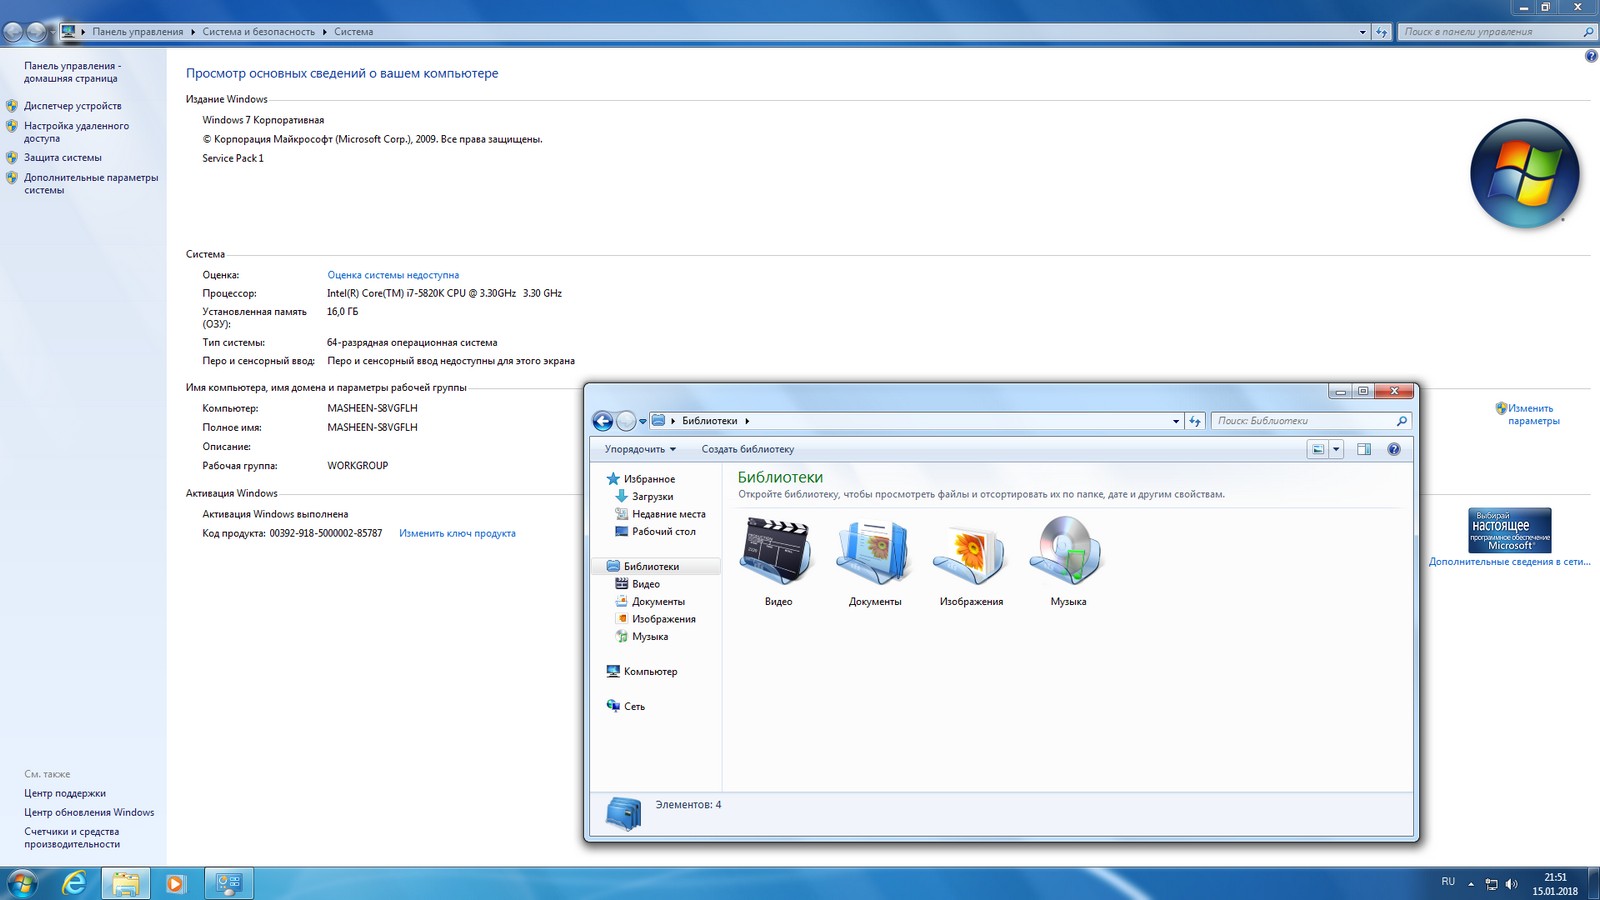This screenshot has width=1600, height=900.
Task: Click Изменить параметры link
Action: (1534, 415)
